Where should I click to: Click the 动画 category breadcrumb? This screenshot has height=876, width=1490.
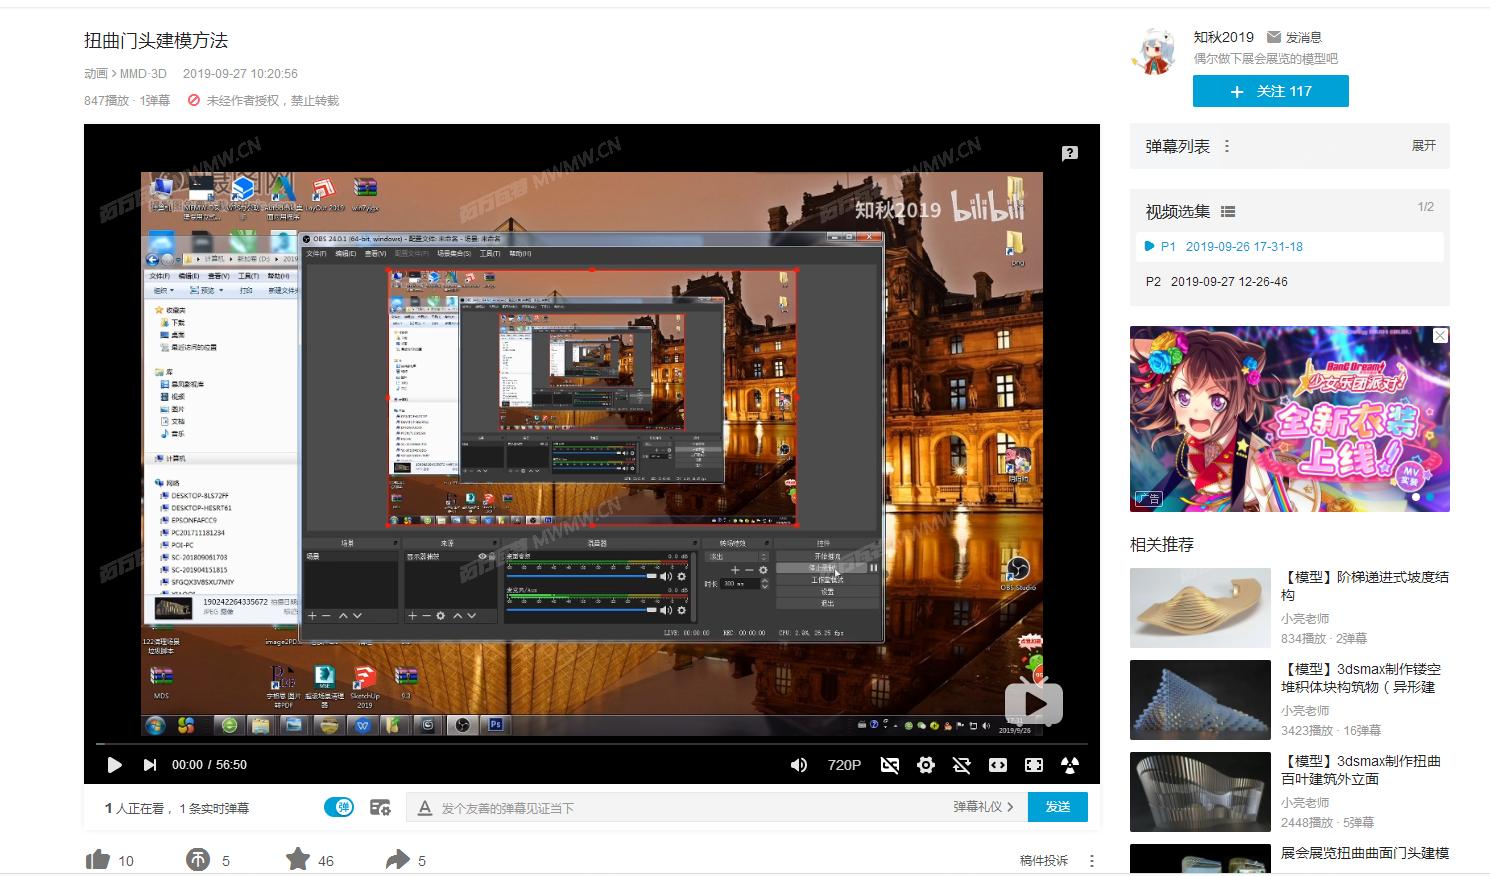(x=96, y=74)
